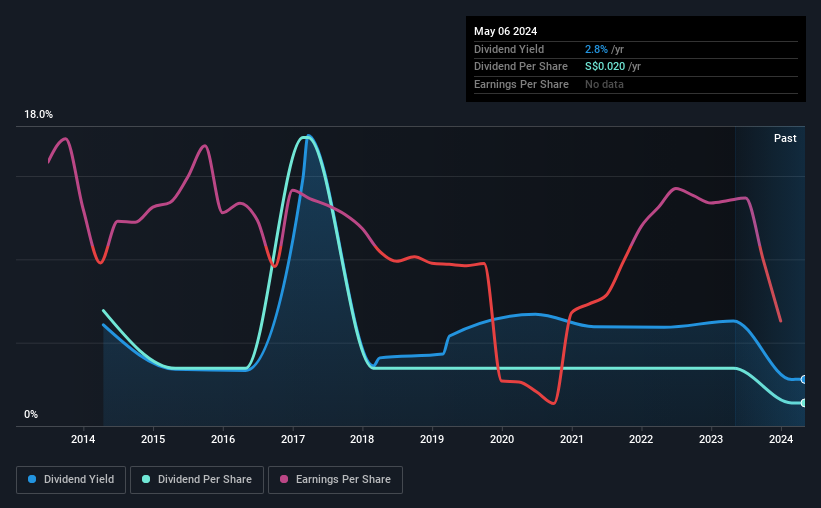Screen dimensions: 821x508
Task: Toggle the Earnings Per Share legend series
Action: pos(335,480)
